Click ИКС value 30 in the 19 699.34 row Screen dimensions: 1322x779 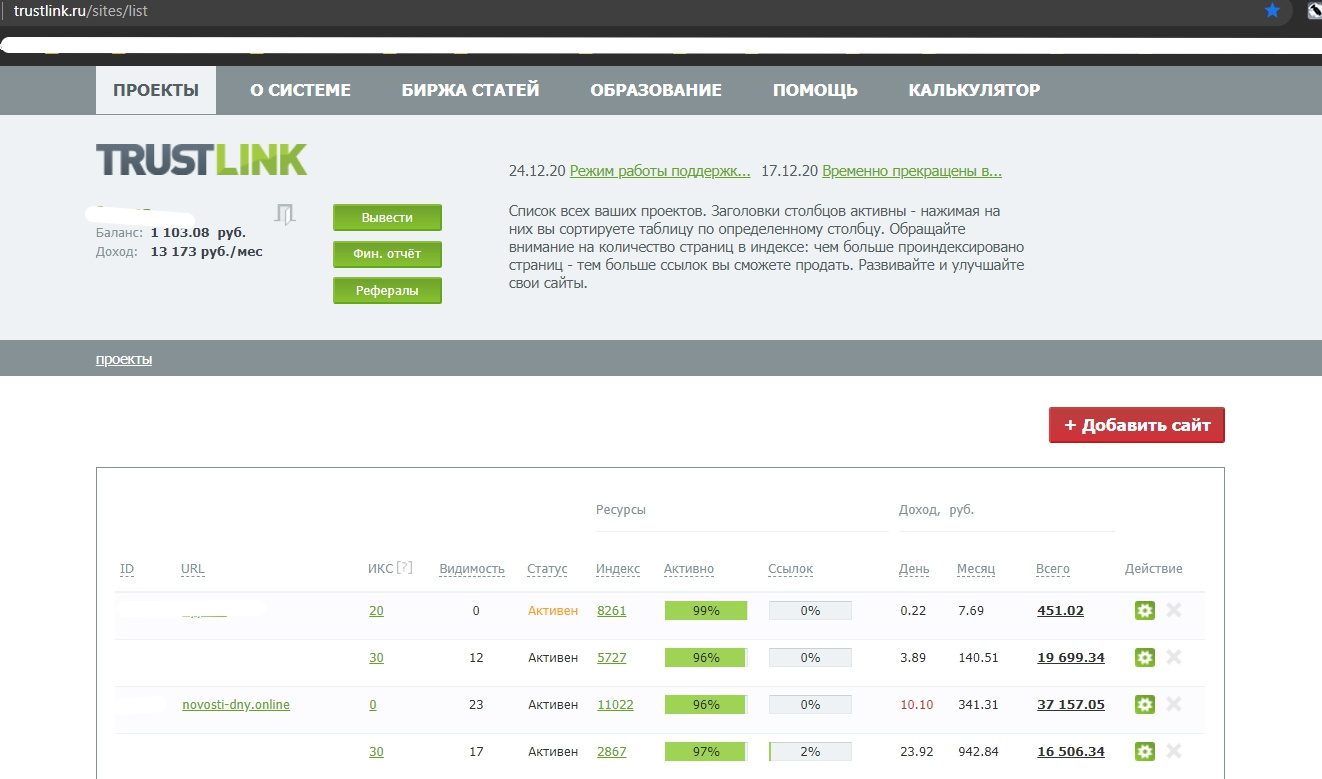(376, 658)
